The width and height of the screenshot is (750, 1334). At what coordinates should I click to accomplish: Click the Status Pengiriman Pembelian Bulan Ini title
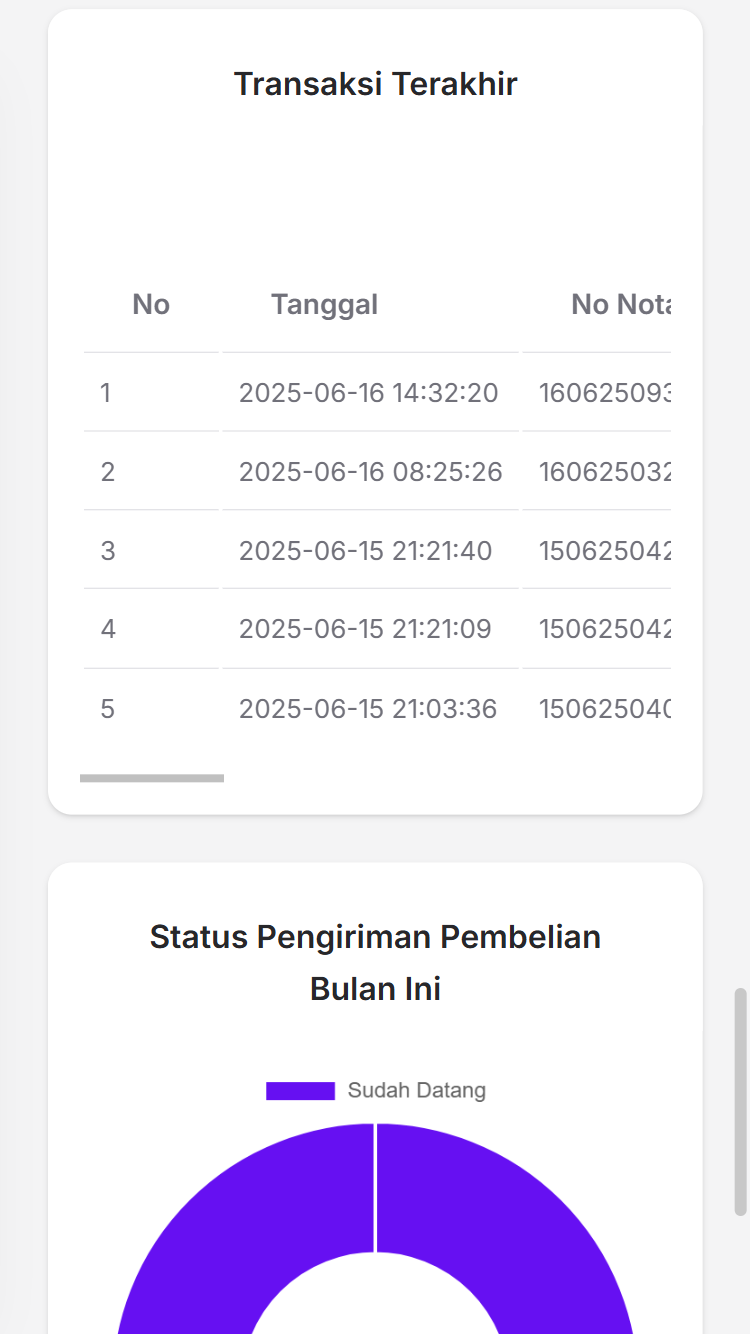[375, 962]
